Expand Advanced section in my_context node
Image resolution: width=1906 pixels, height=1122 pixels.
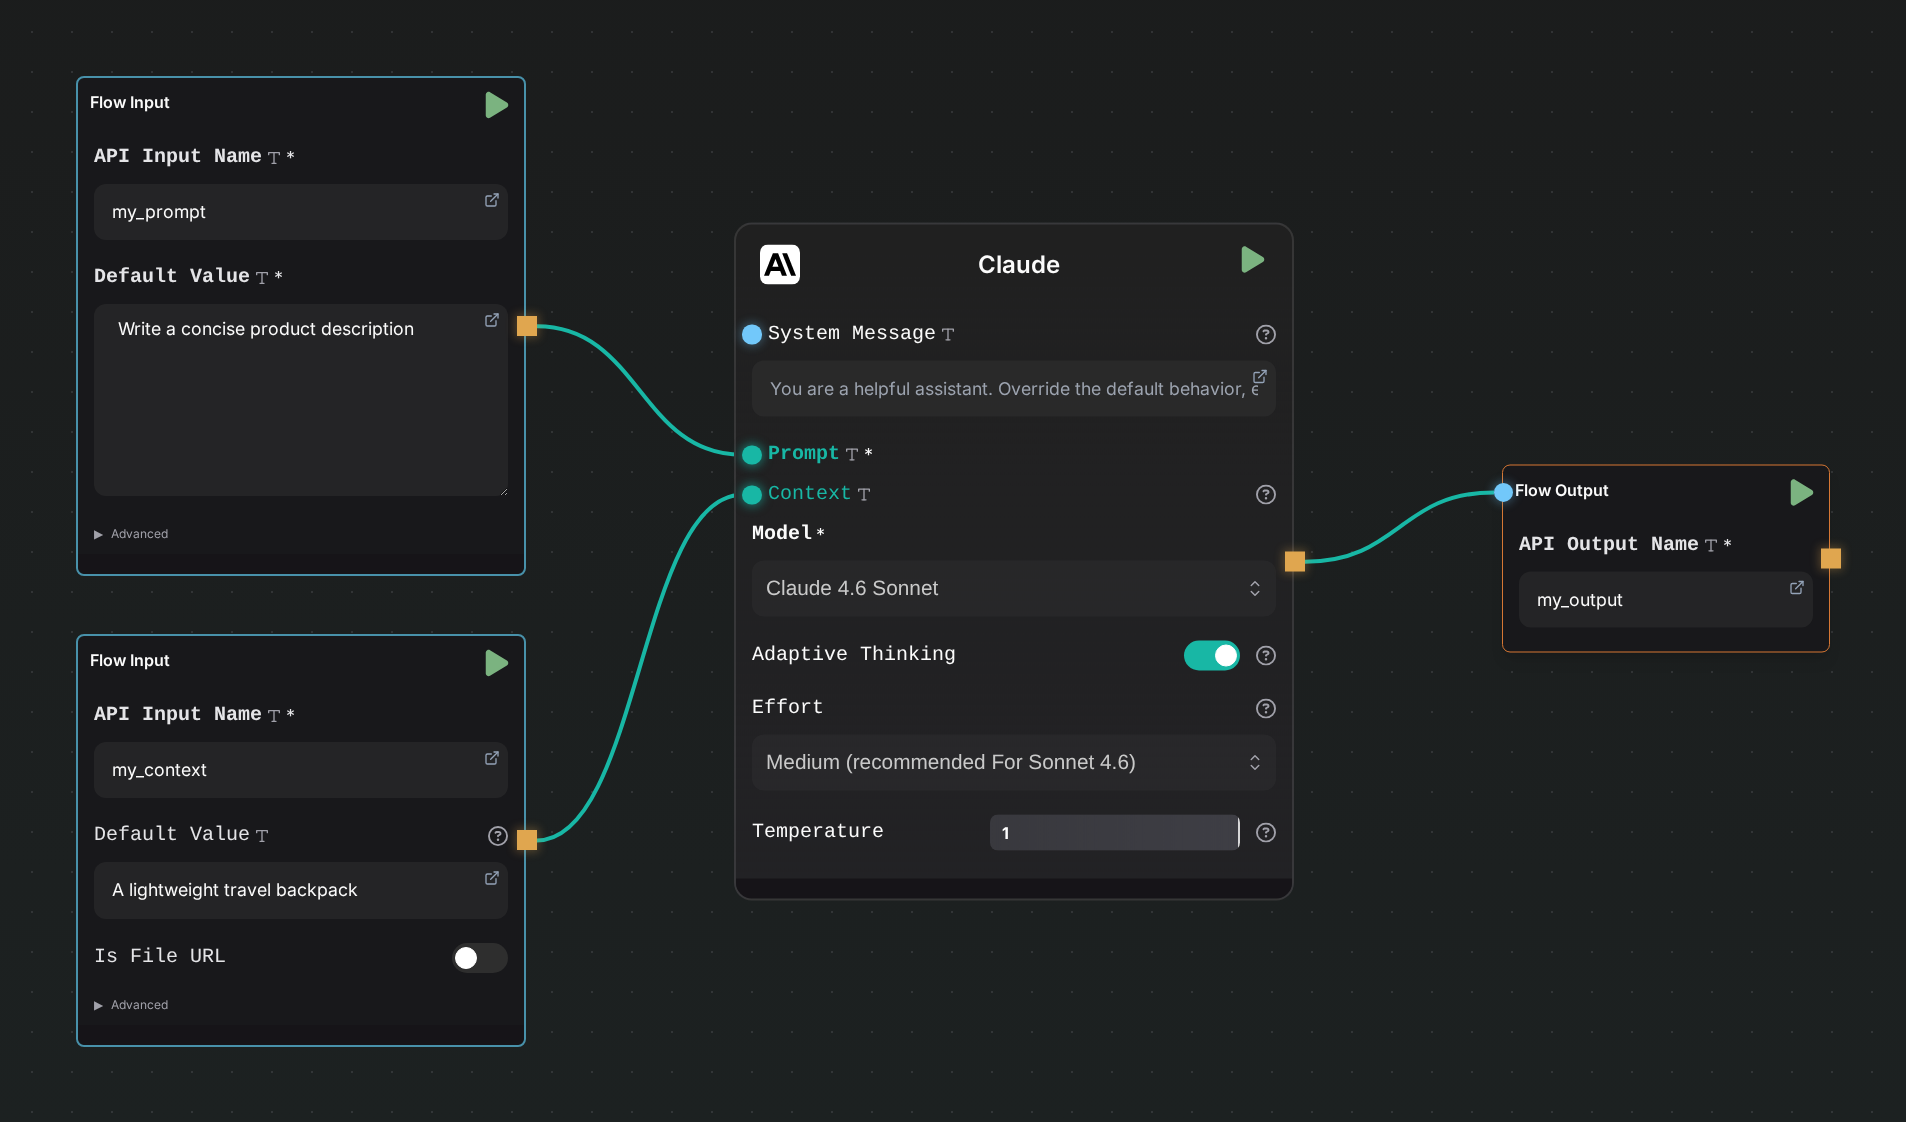(131, 1005)
